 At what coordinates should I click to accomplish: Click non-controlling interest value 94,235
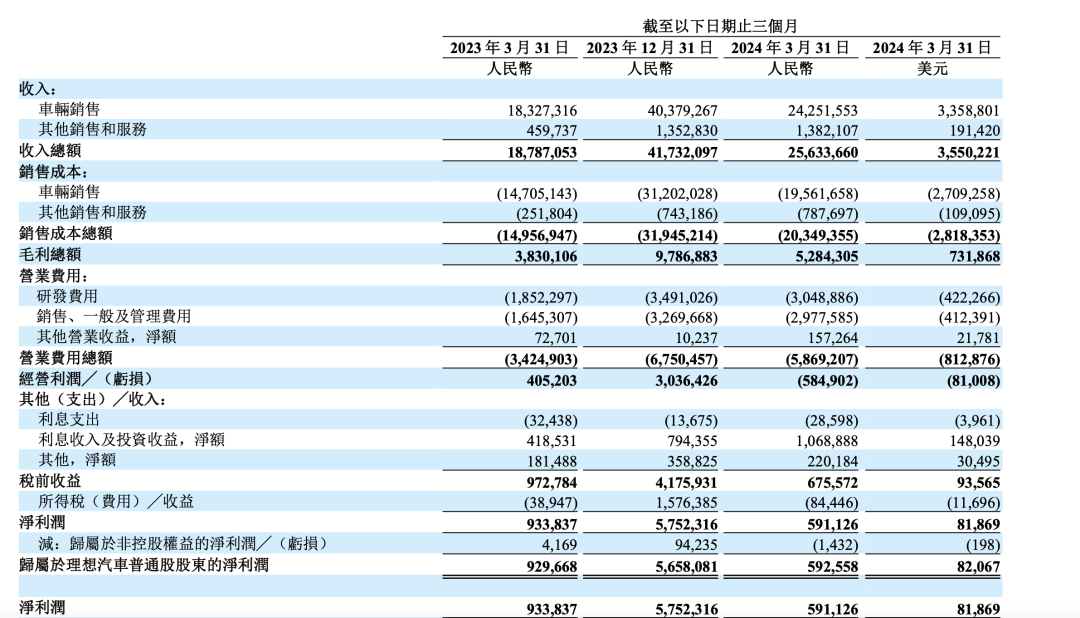[x=696, y=546]
